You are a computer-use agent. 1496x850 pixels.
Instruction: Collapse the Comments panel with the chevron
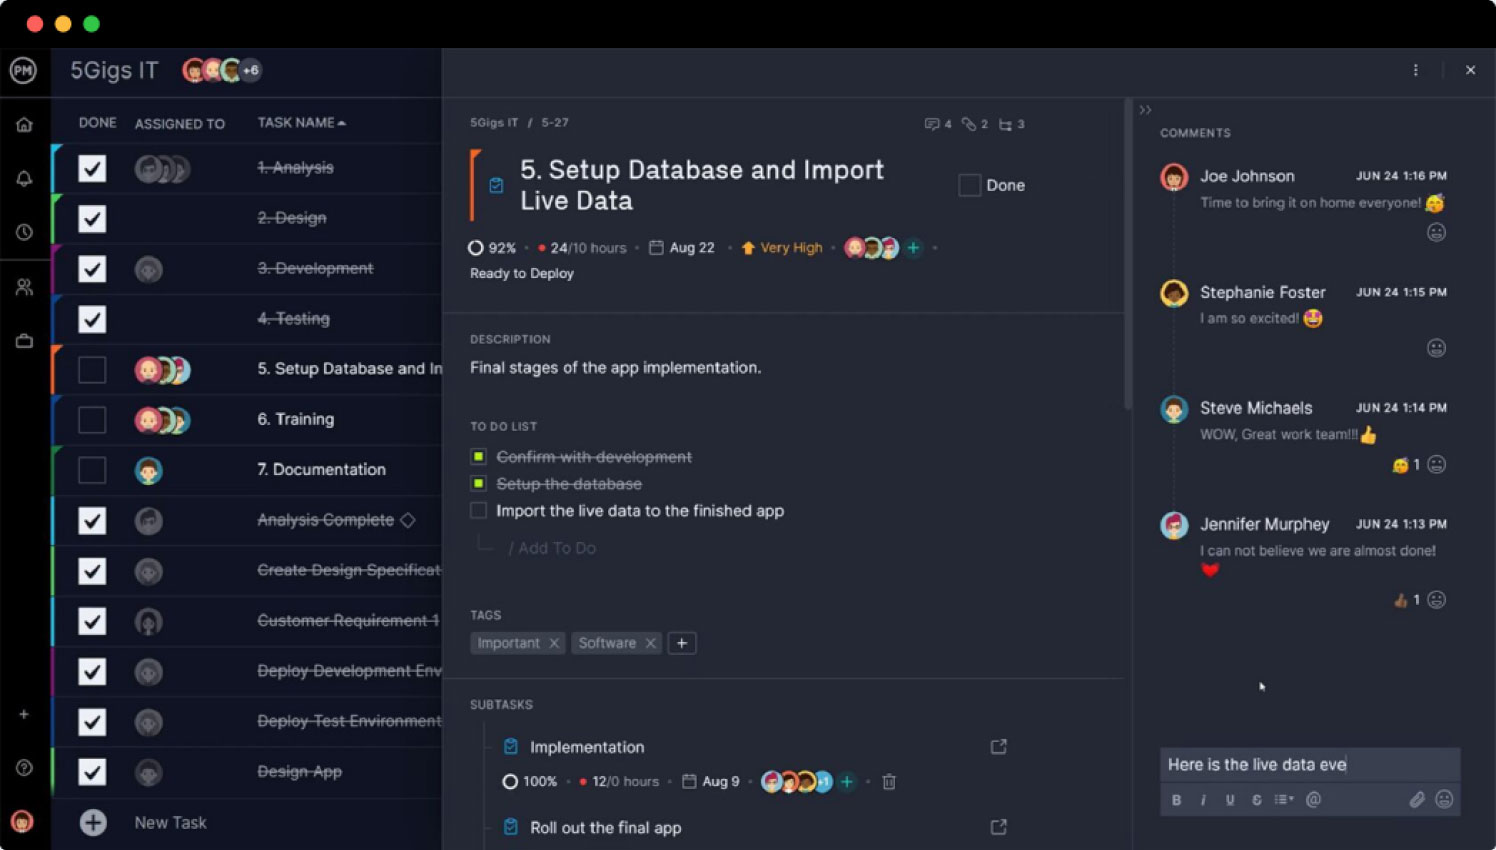coord(1144,110)
